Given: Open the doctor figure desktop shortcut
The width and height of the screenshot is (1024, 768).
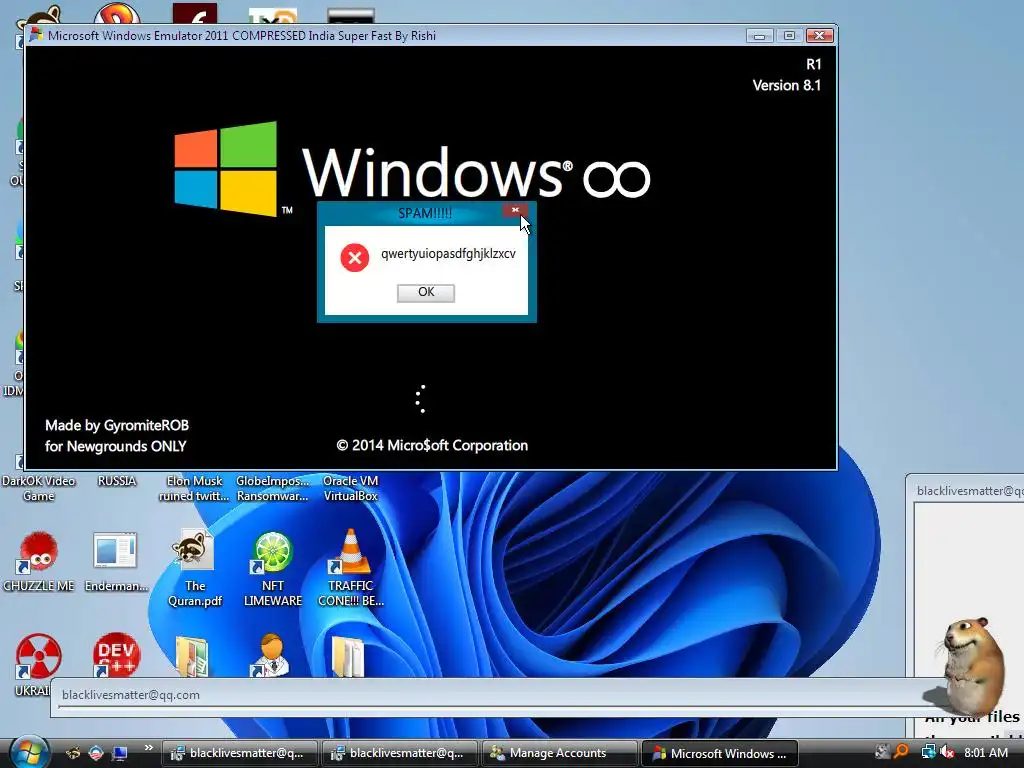Looking at the screenshot, I should [x=270, y=654].
